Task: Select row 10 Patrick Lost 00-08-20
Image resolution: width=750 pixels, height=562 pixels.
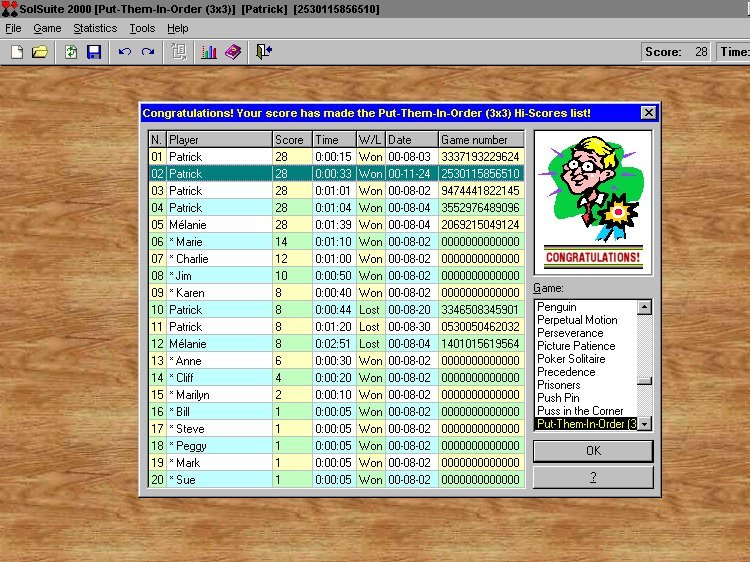Action: pyautogui.click(x=336, y=309)
